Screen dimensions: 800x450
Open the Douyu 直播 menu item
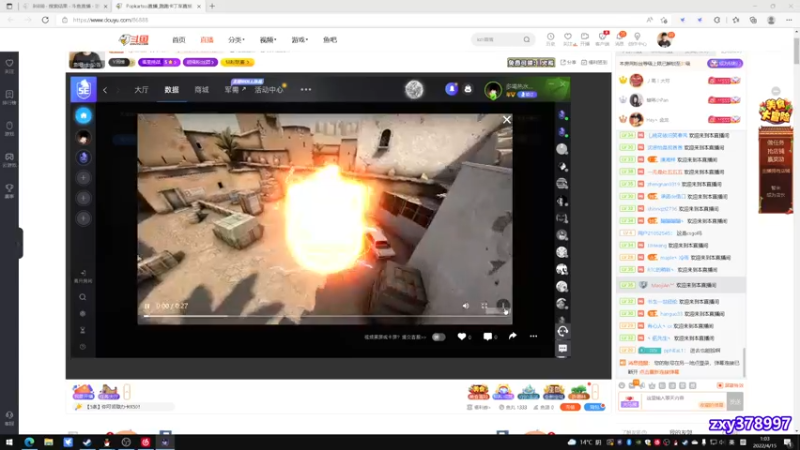click(x=207, y=40)
